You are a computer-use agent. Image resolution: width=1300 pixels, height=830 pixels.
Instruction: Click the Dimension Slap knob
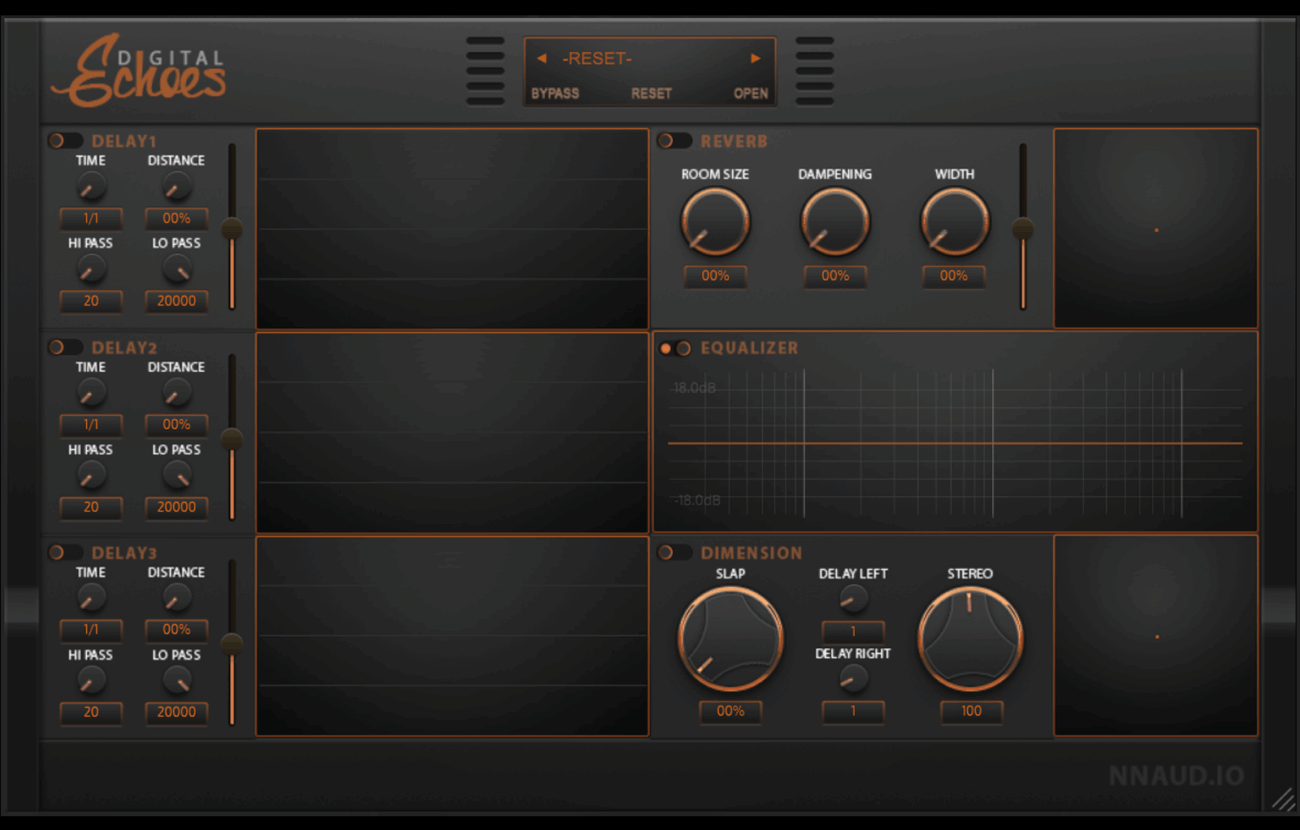(730, 639)
